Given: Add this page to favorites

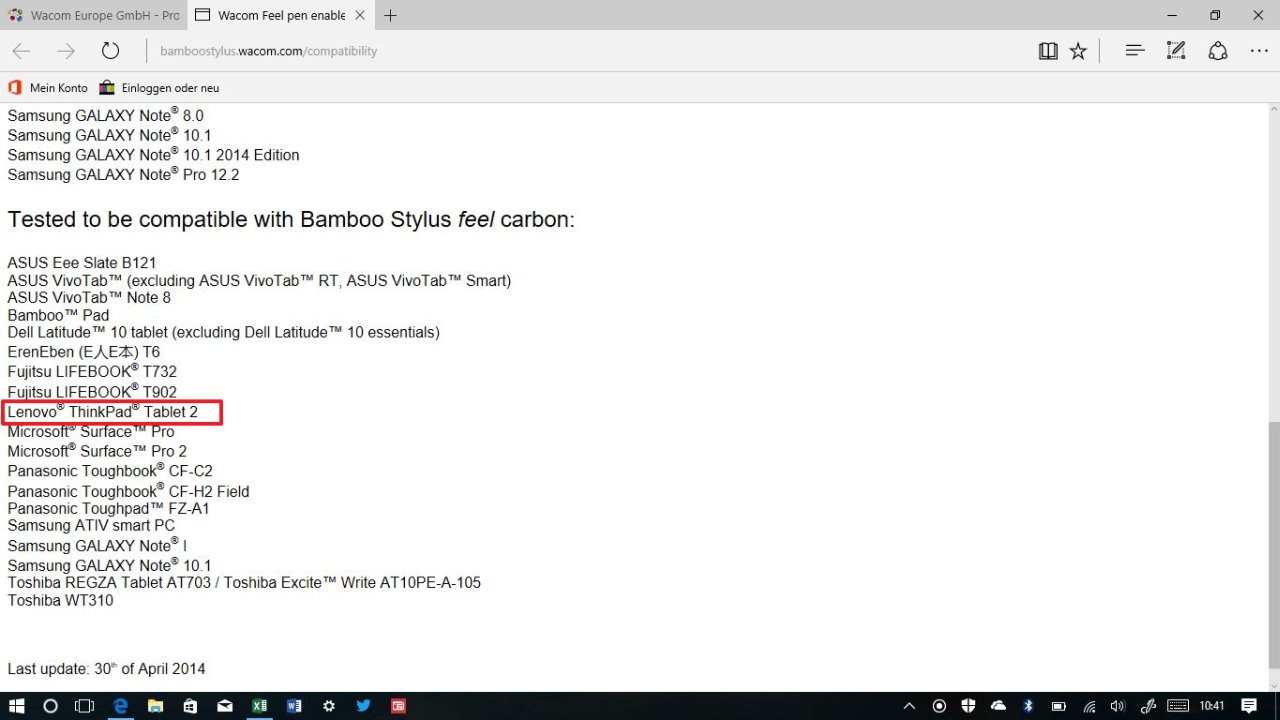Looking at the screenshot, I should [1078, 51].
